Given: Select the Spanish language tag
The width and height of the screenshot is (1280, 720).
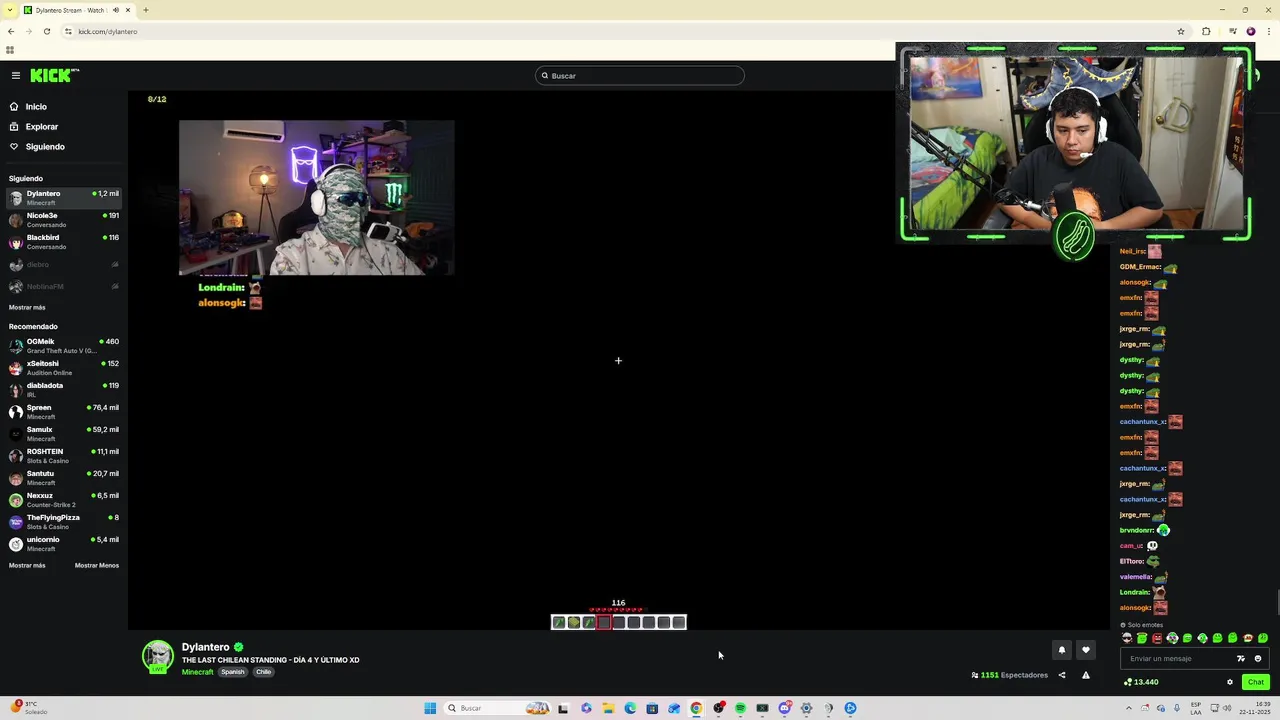Looking at the screenshot, I should tap(233, 672).
